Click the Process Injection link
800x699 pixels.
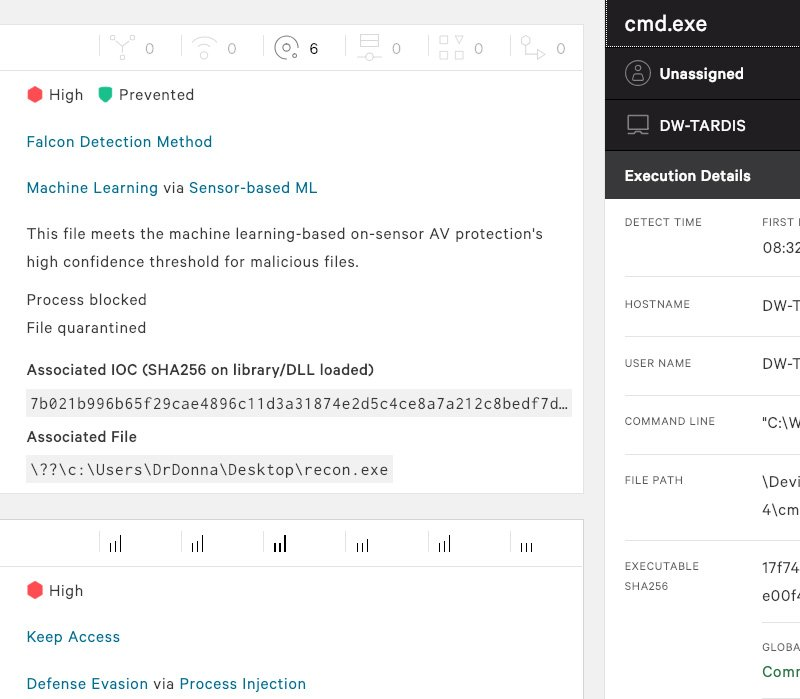click(x=244, y=684)
